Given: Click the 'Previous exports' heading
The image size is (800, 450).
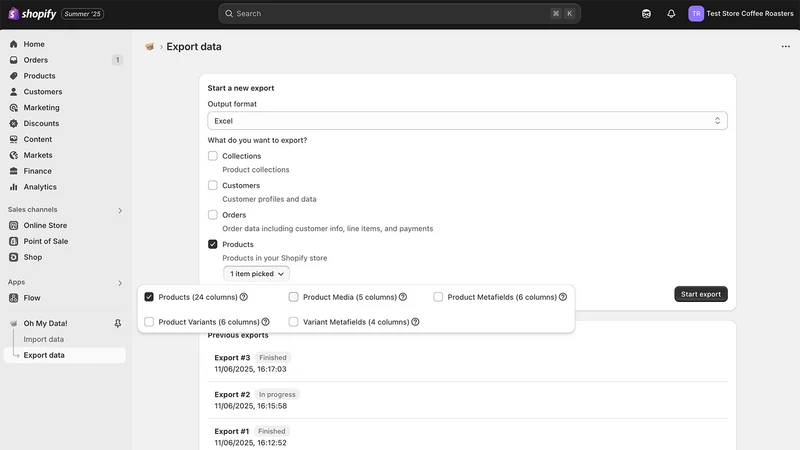Looking at the screenshot, I should pyautogui.click(x=238, y=335).
